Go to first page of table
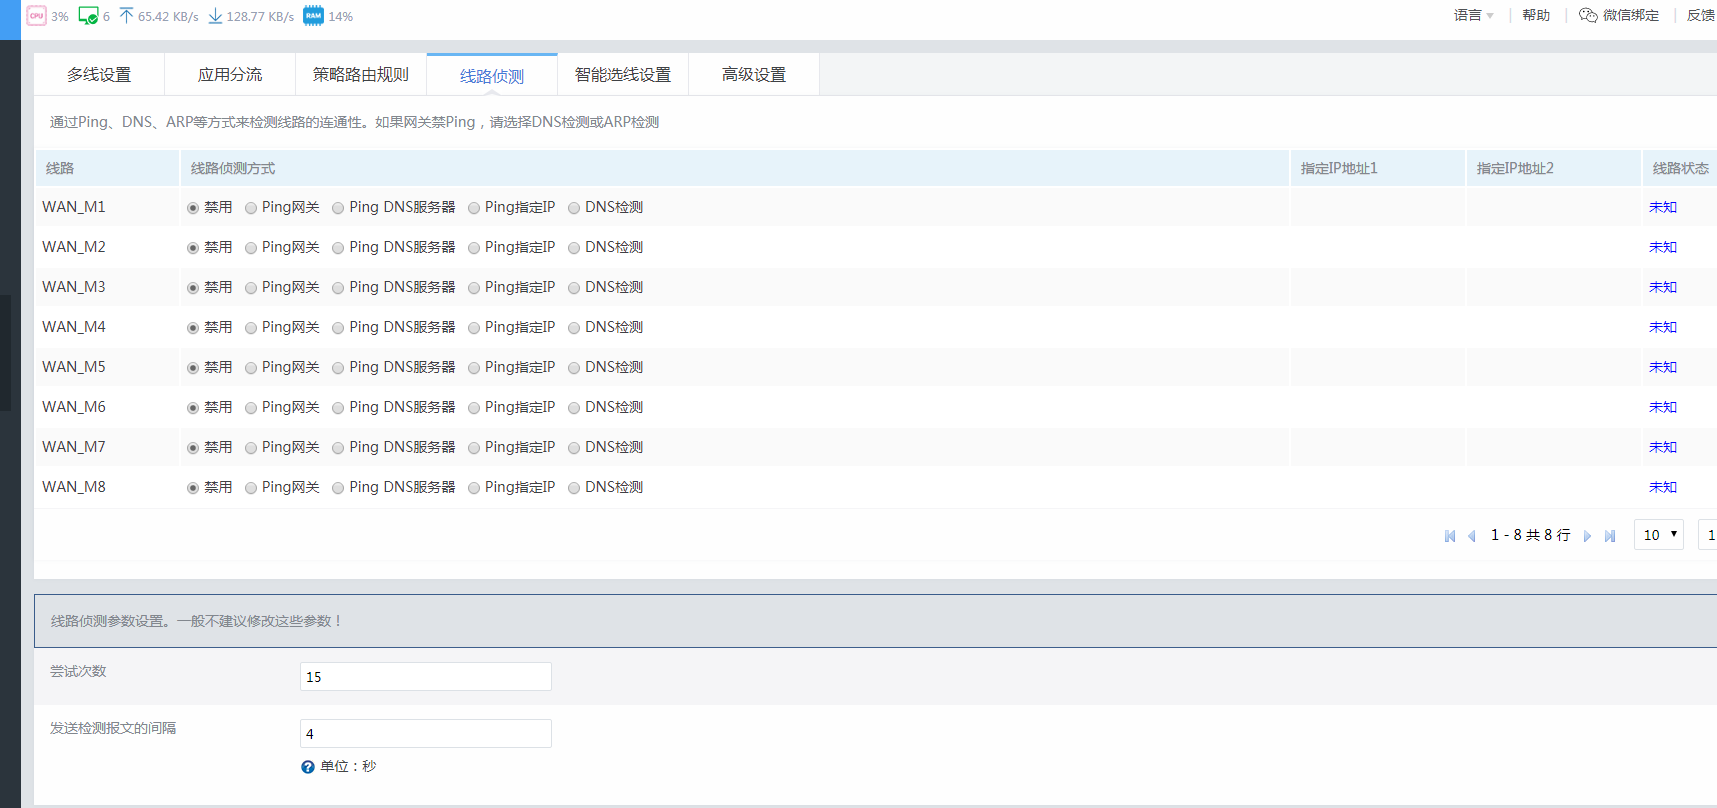 [x=1450, y=536]
